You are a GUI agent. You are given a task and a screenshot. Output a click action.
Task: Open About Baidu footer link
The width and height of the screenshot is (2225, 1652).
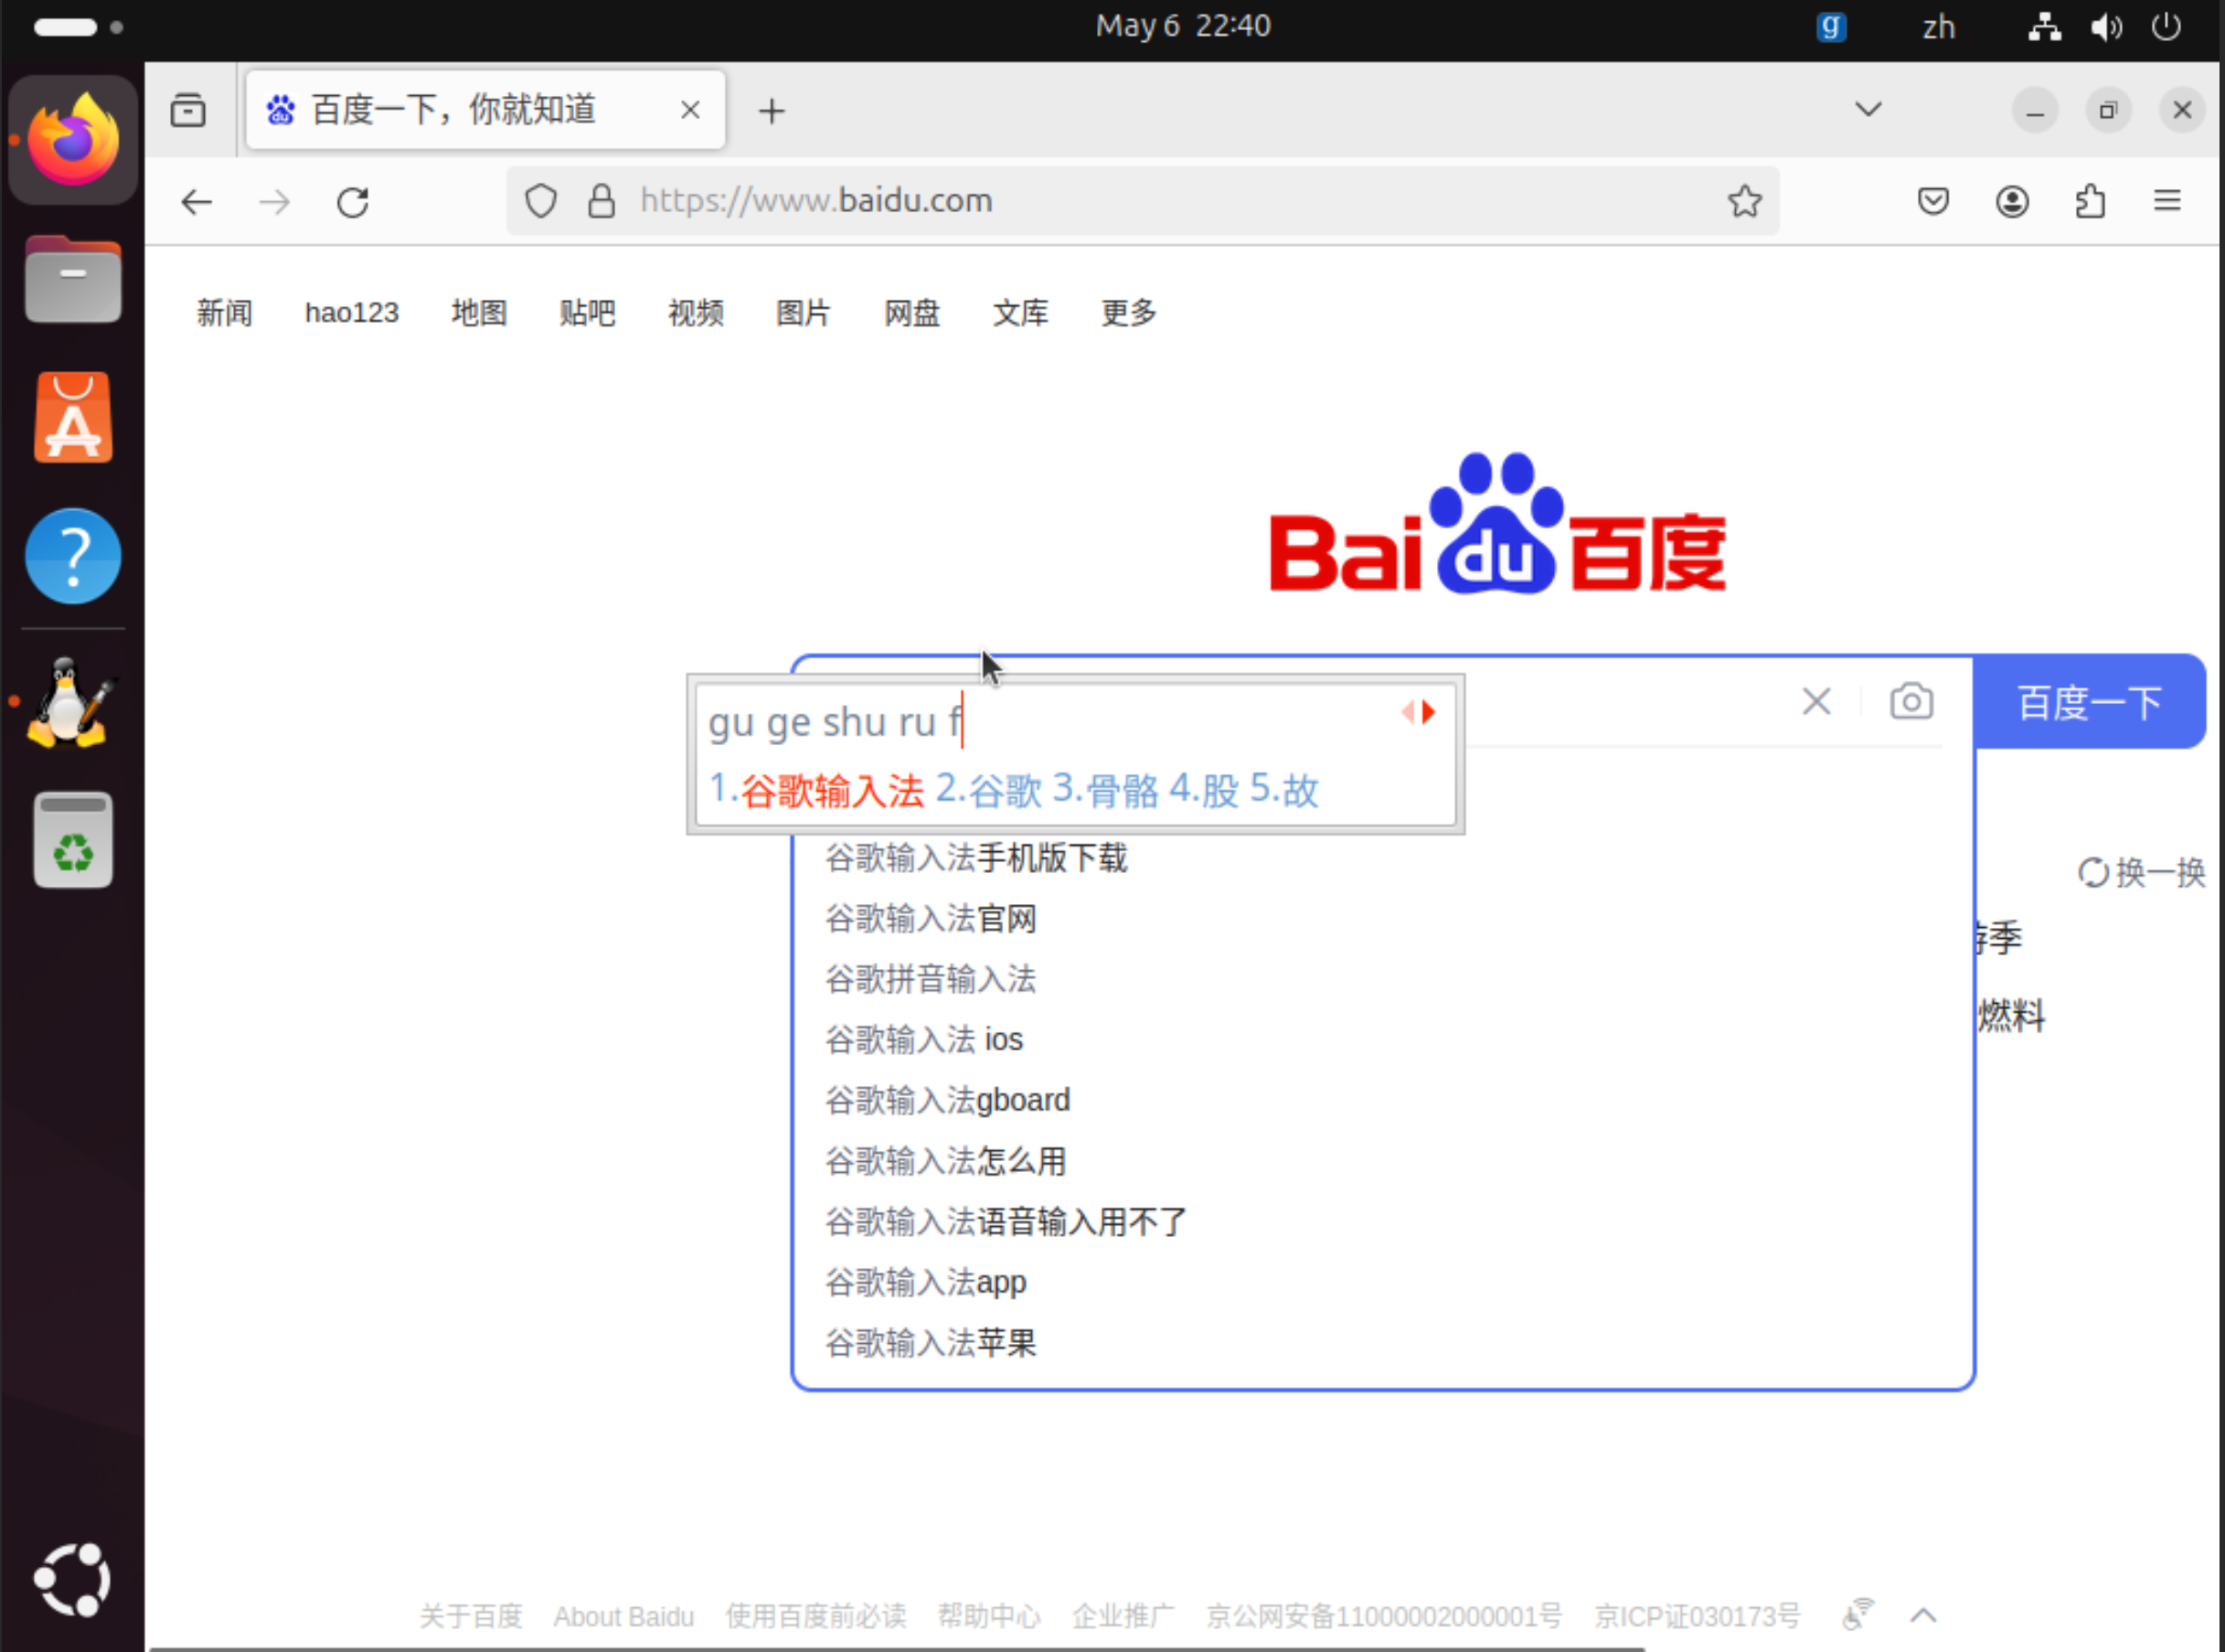624,1616
